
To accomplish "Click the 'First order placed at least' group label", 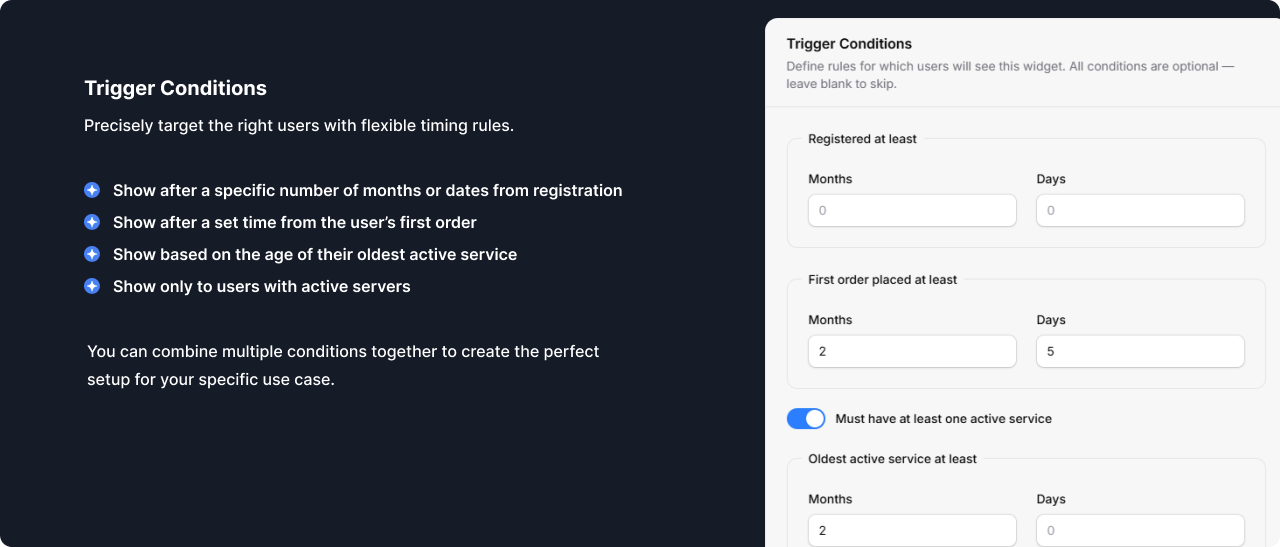I will coord(882,280).
